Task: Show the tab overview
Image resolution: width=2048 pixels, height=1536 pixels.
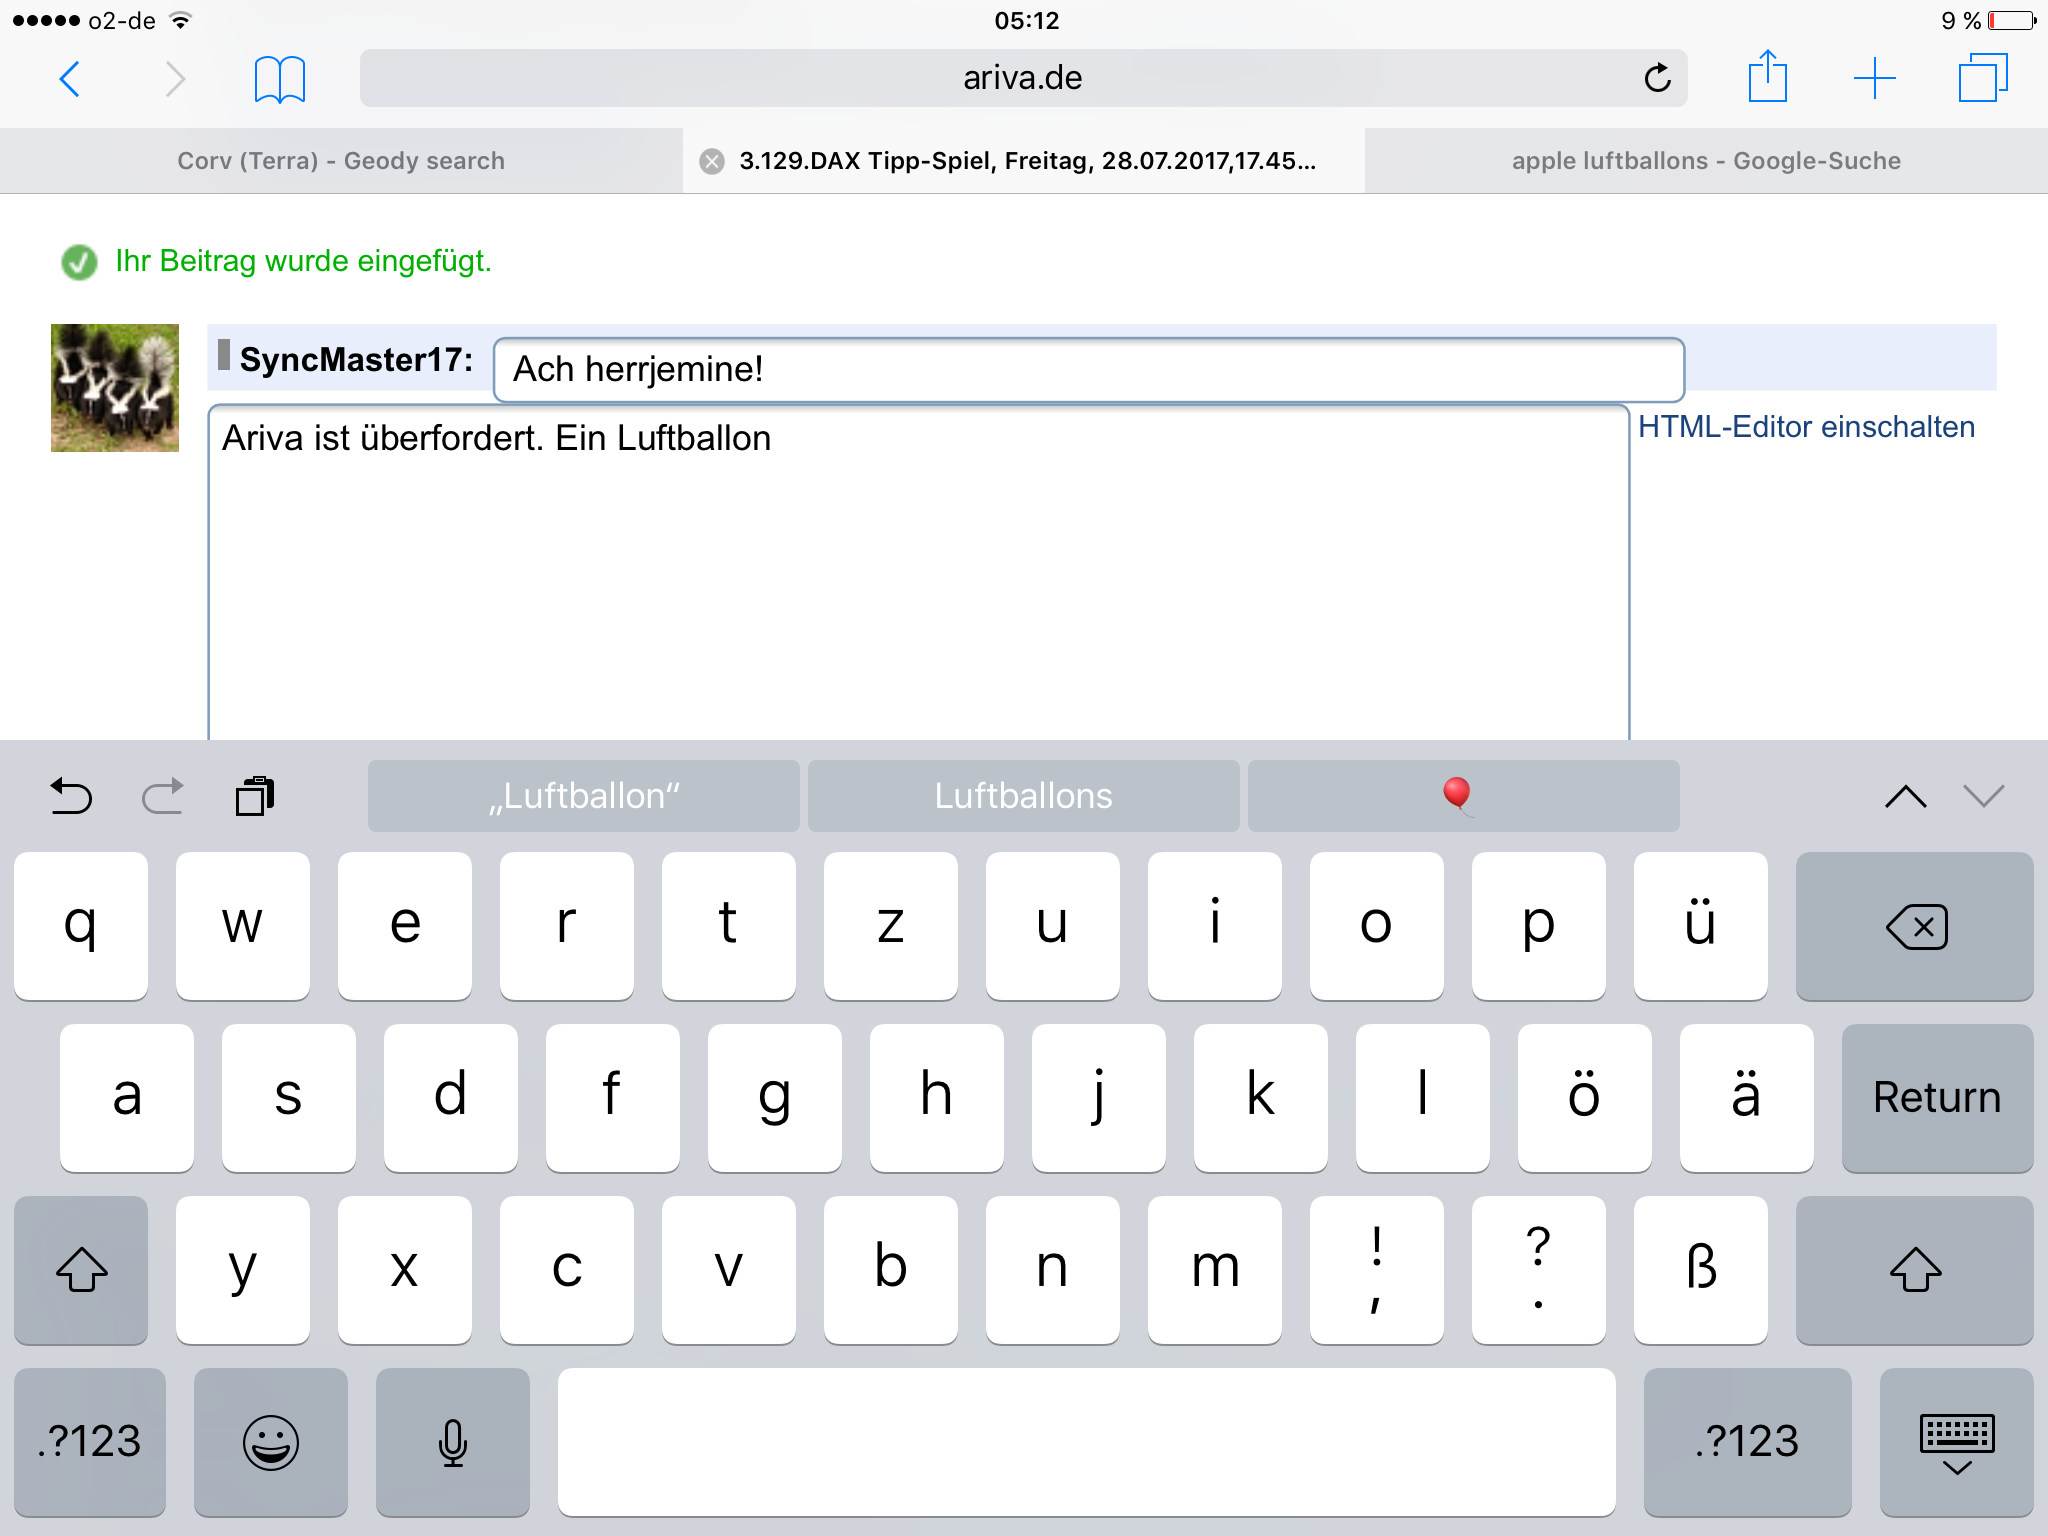Action: [1982, 78]
